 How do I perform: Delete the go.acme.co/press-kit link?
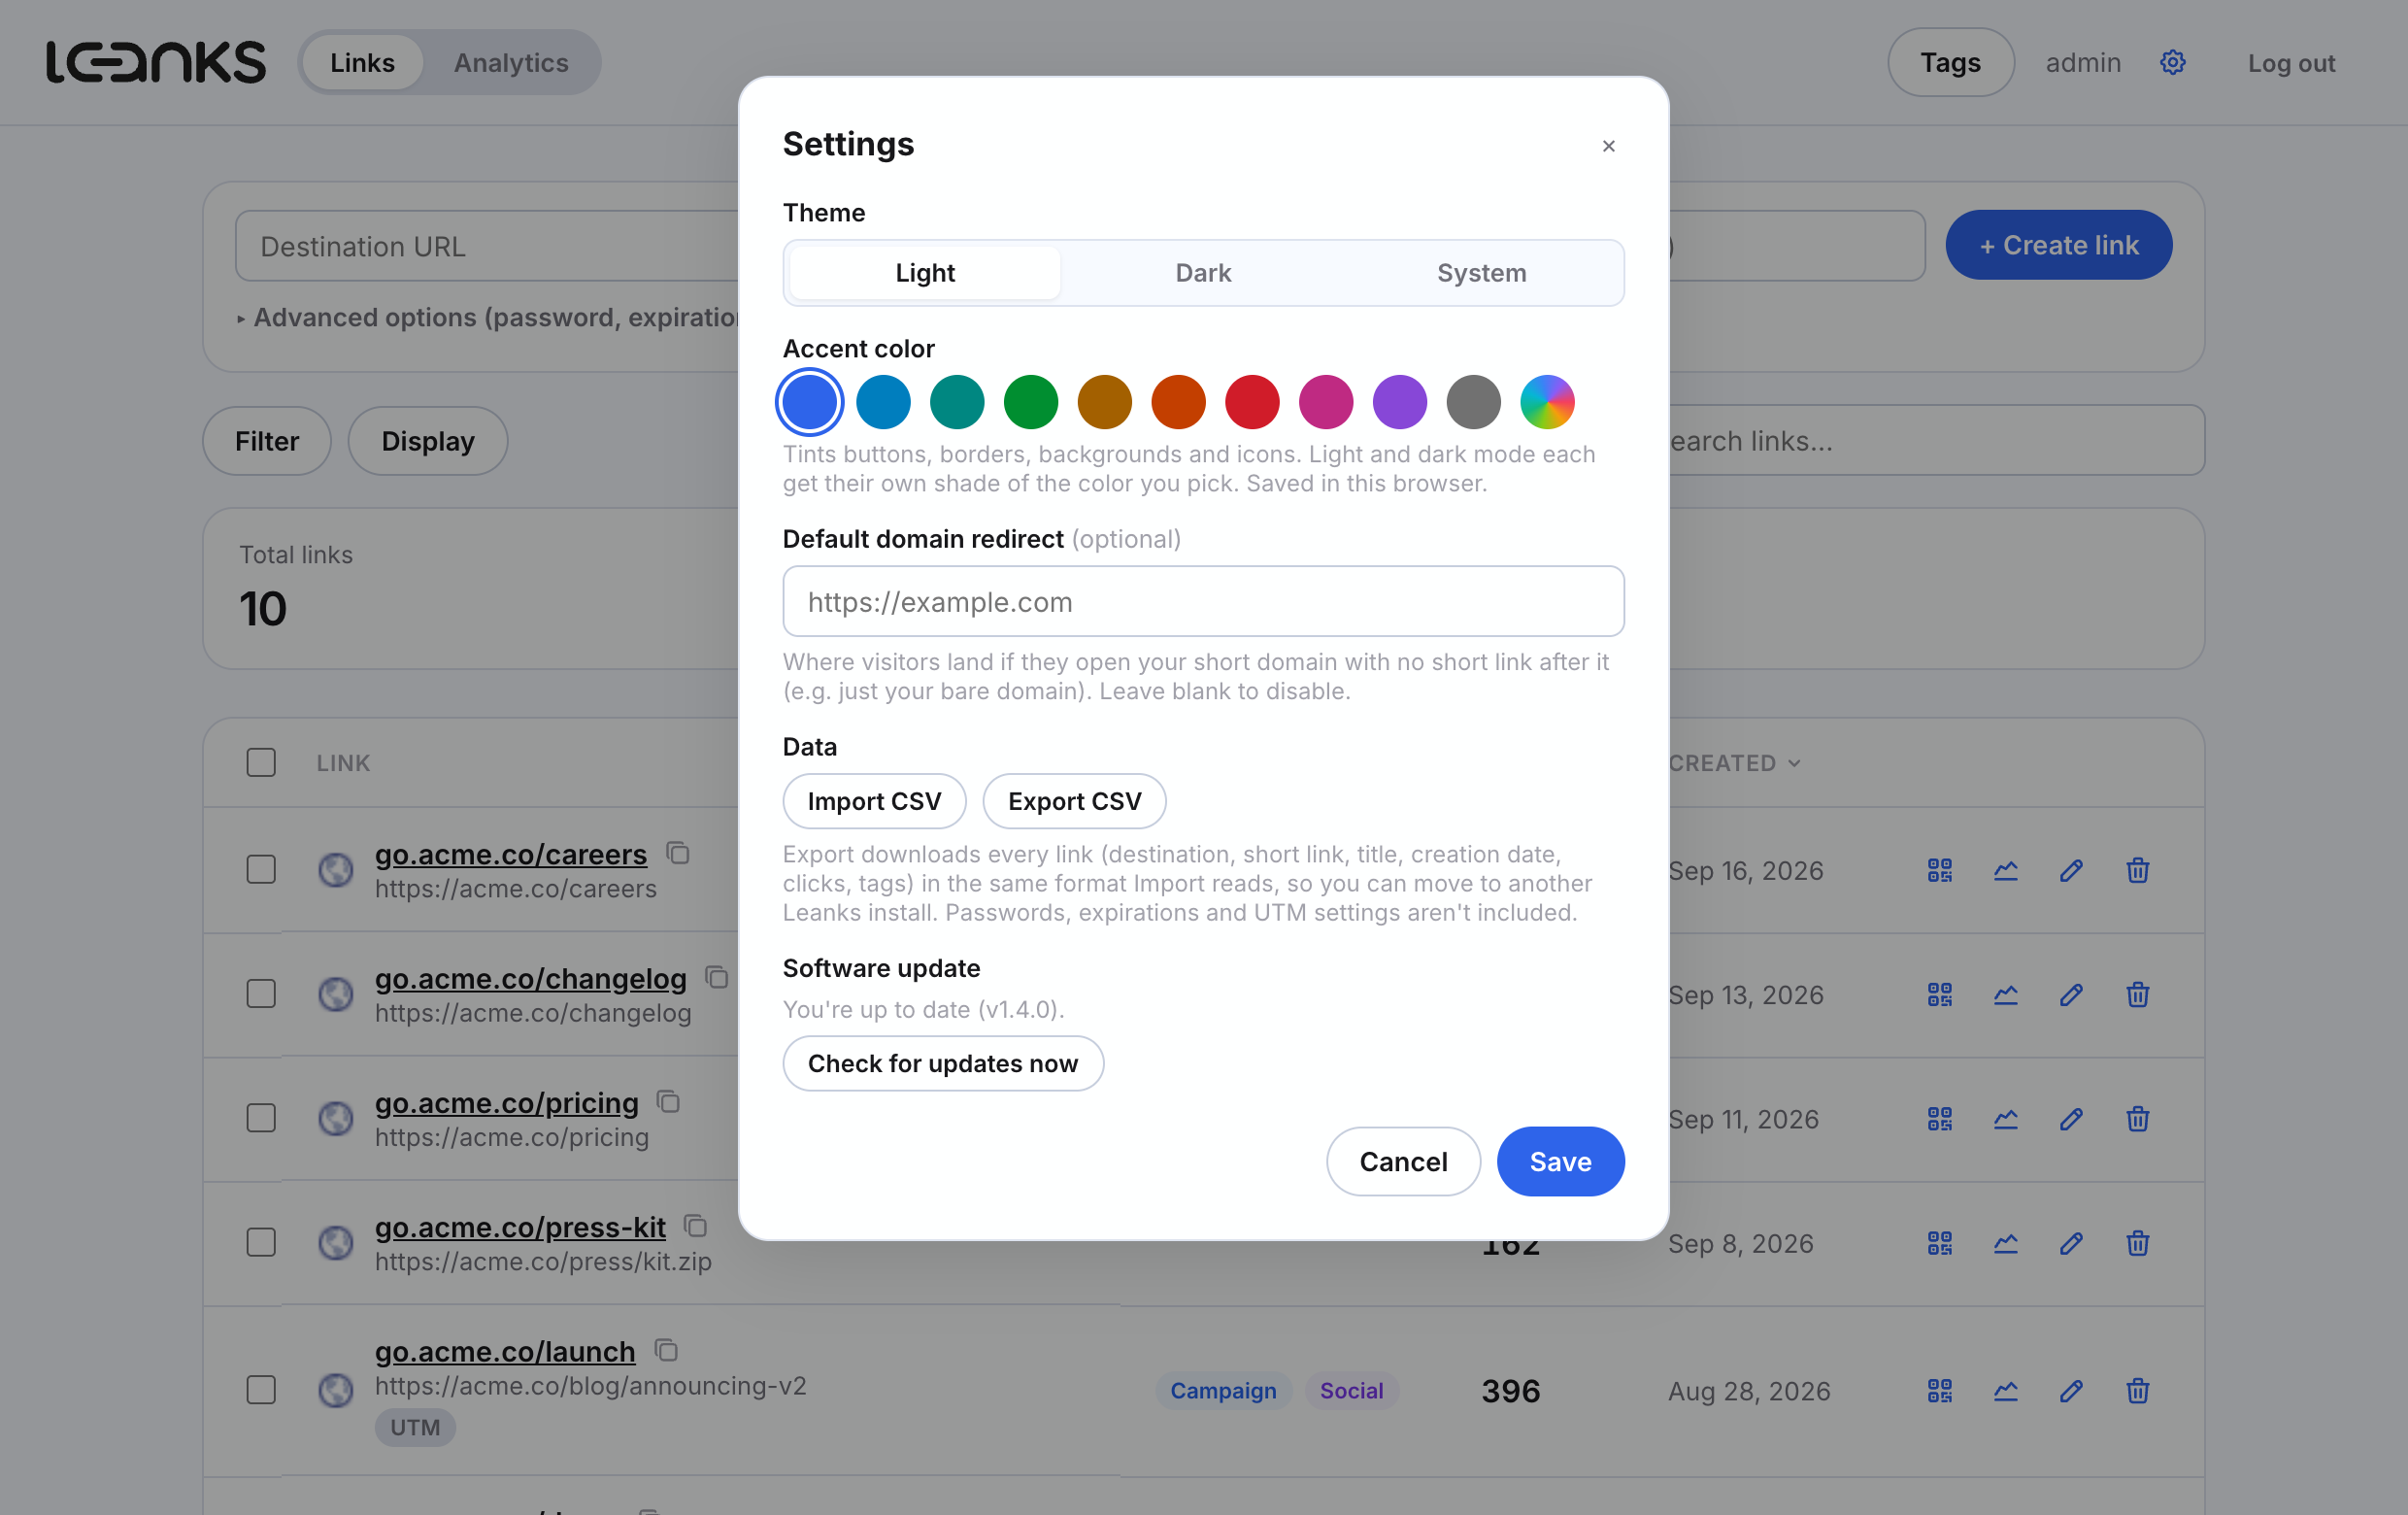click(2137, 1242)
